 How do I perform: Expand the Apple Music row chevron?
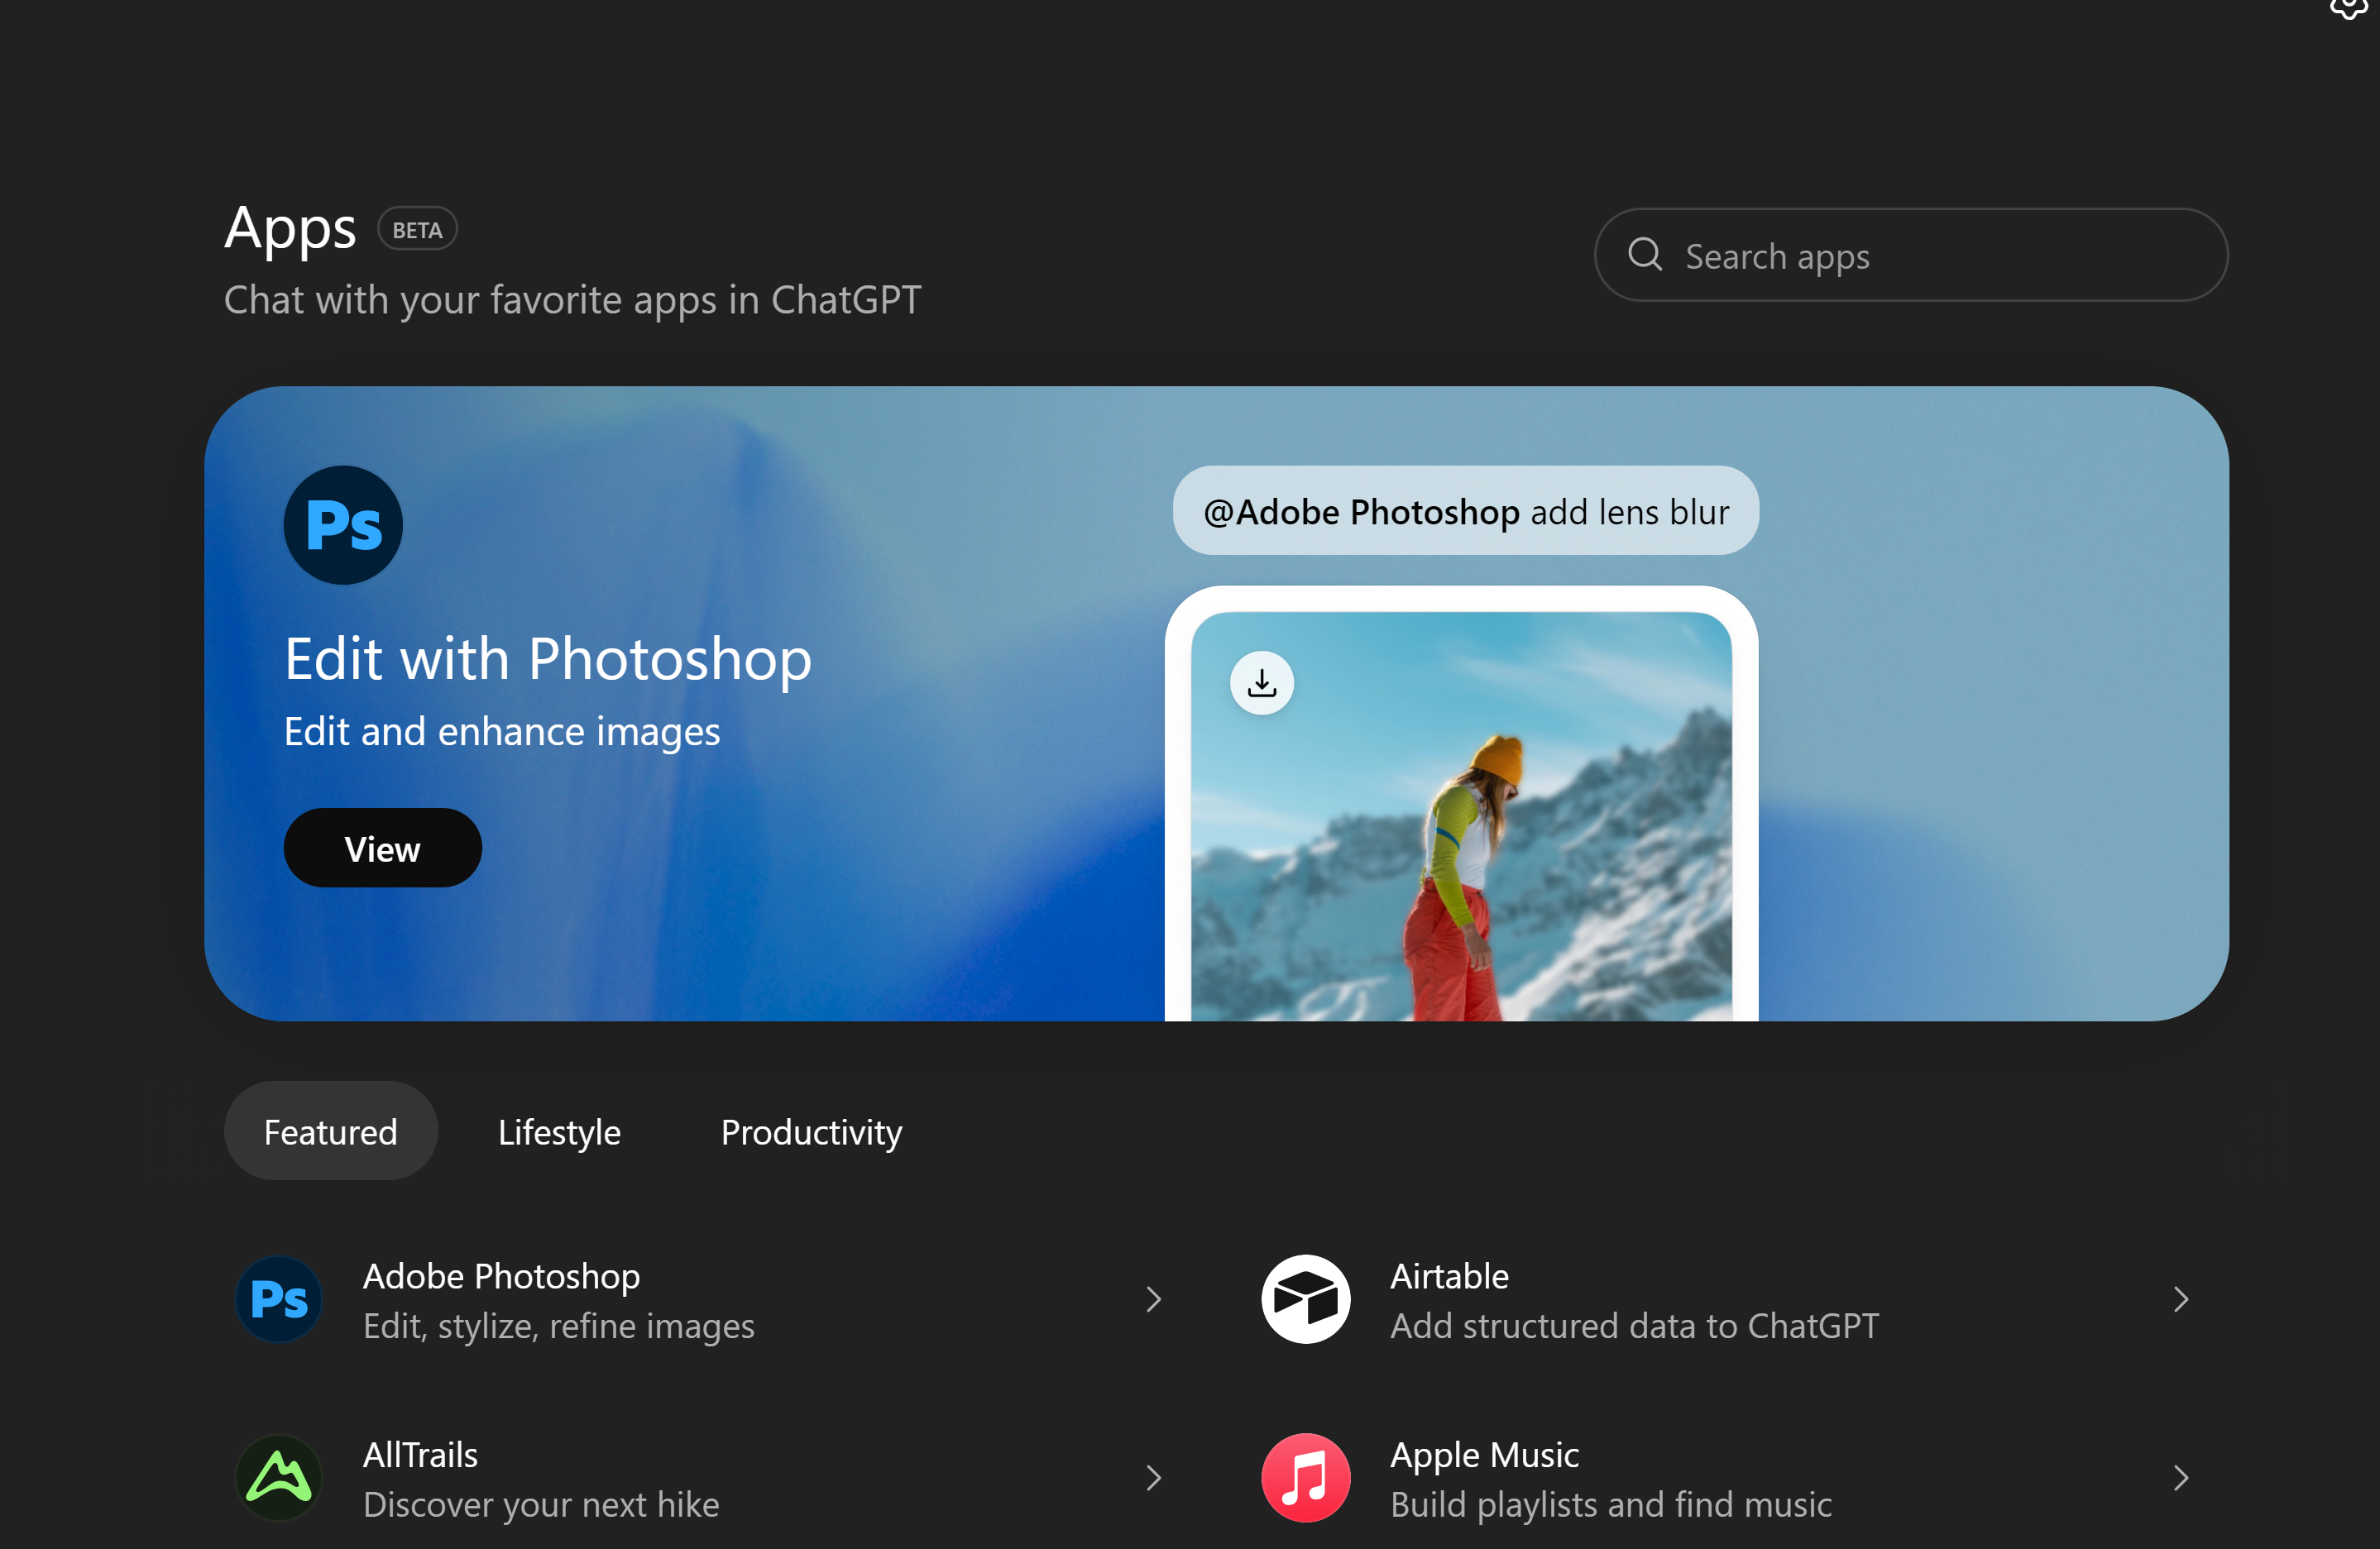coord(2181,1477)
